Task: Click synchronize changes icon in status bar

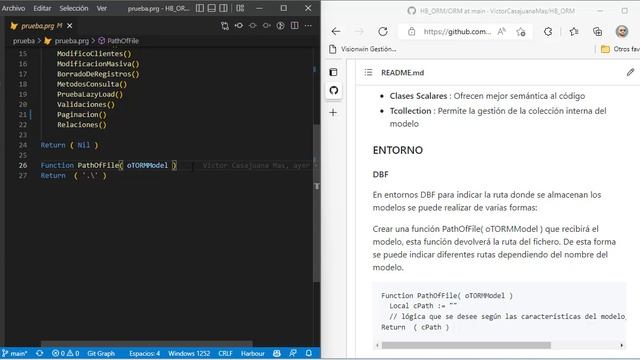Action: click(x=40, y=353)
